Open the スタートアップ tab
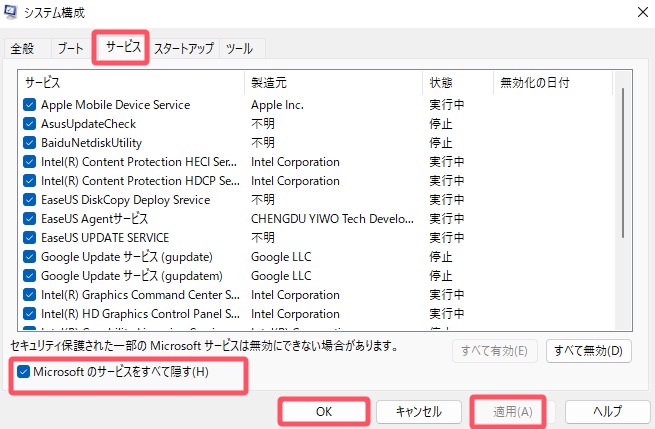 click(x=184, y=48)
